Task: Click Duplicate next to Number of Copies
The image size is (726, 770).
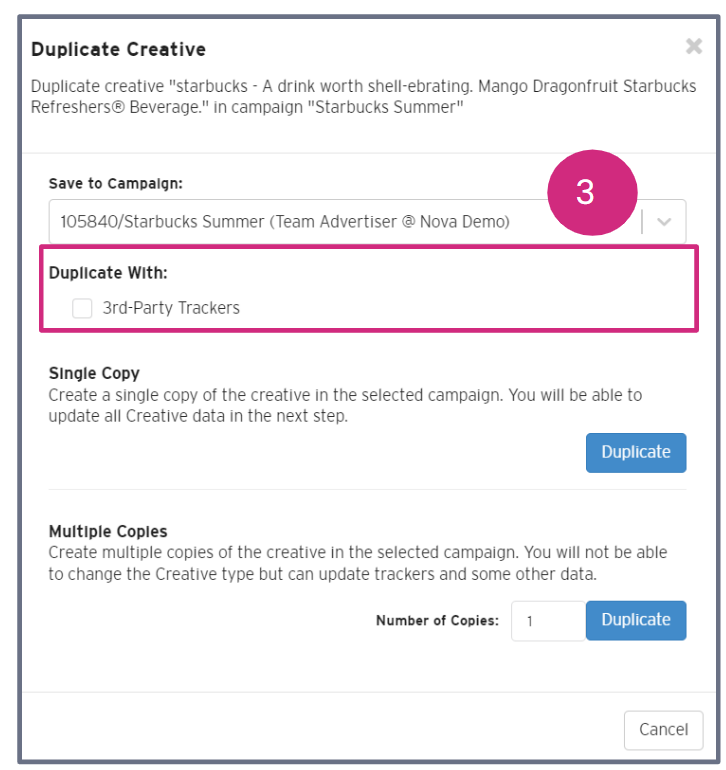Action: click(635, 620)
